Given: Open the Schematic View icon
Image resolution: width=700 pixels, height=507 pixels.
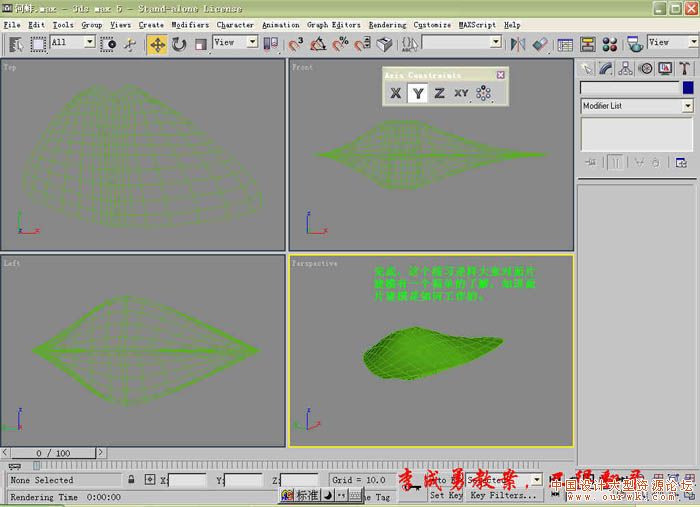Looking at the screenshot, I should point(588,45).
